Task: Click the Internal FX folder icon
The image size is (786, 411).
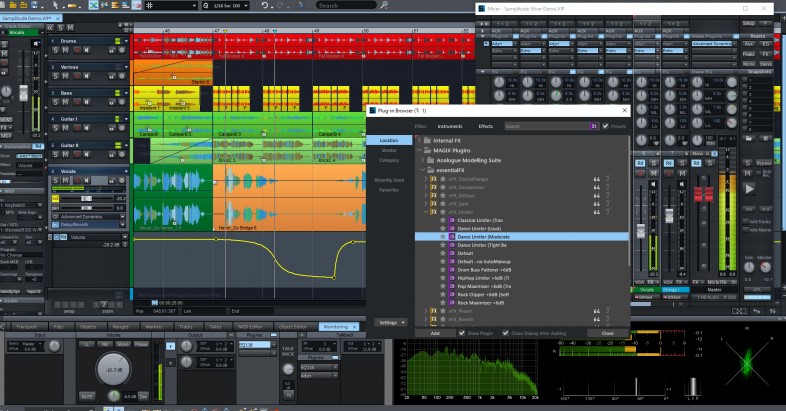Action: pyautogui.click(x=427, y=140)
